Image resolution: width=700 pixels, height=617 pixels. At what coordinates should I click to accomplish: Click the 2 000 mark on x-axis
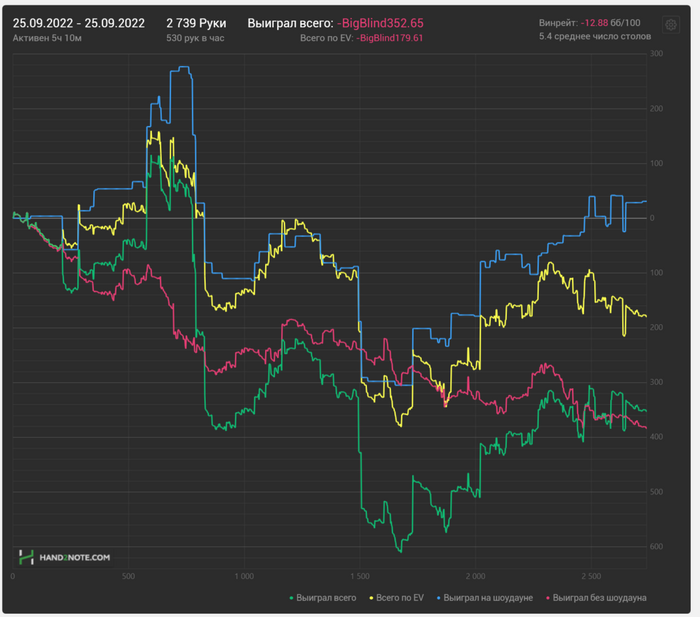coord(476,576)
